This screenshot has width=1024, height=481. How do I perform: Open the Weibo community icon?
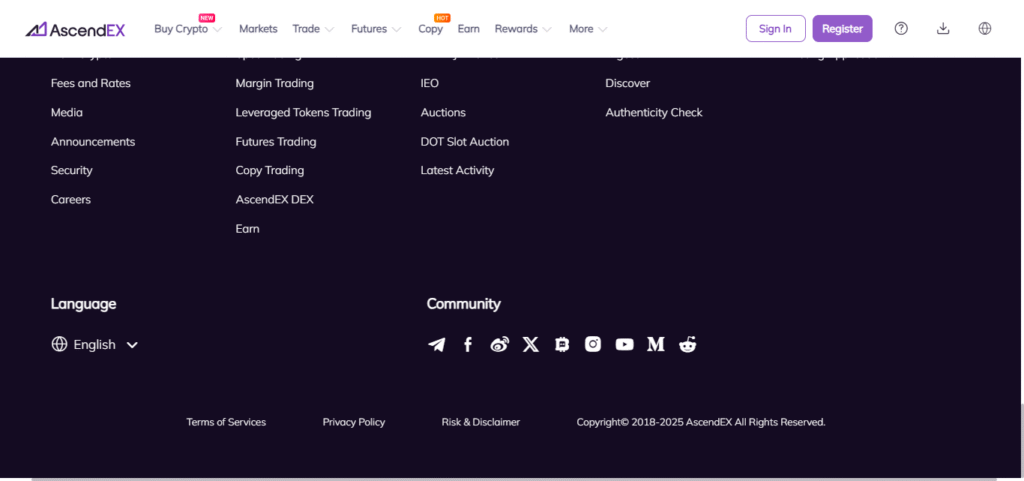click(500, 345)
